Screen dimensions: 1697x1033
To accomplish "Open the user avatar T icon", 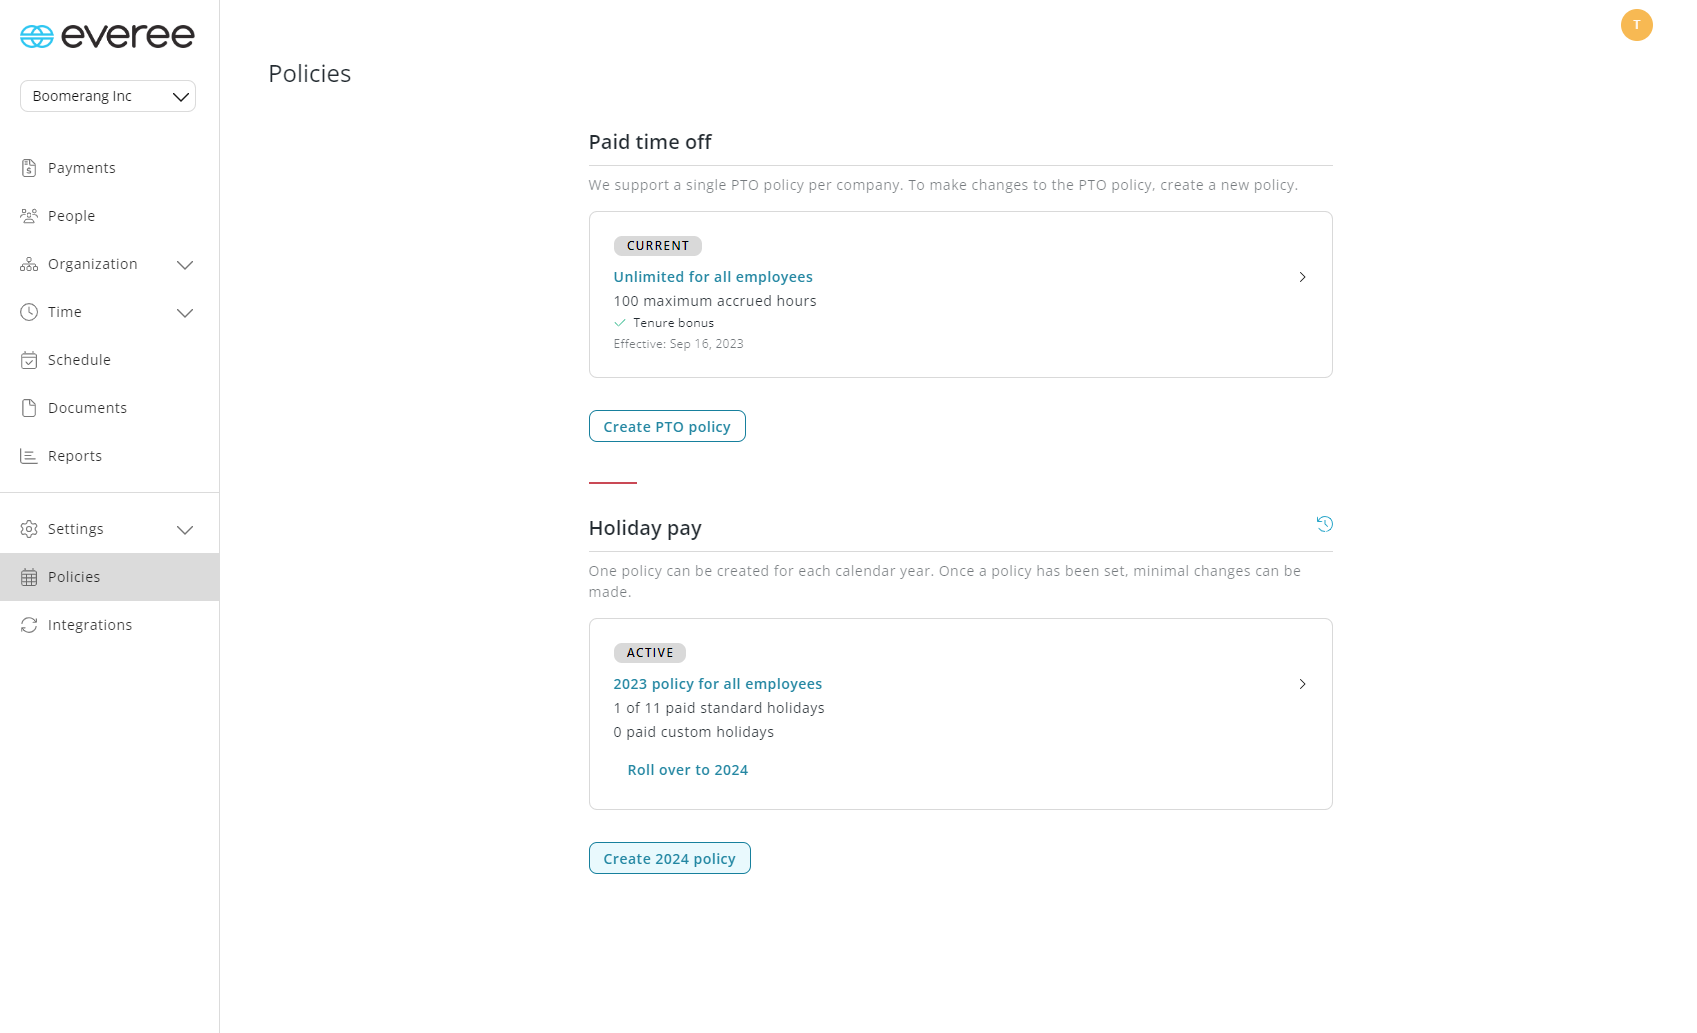I will [x=1637, y=25].
